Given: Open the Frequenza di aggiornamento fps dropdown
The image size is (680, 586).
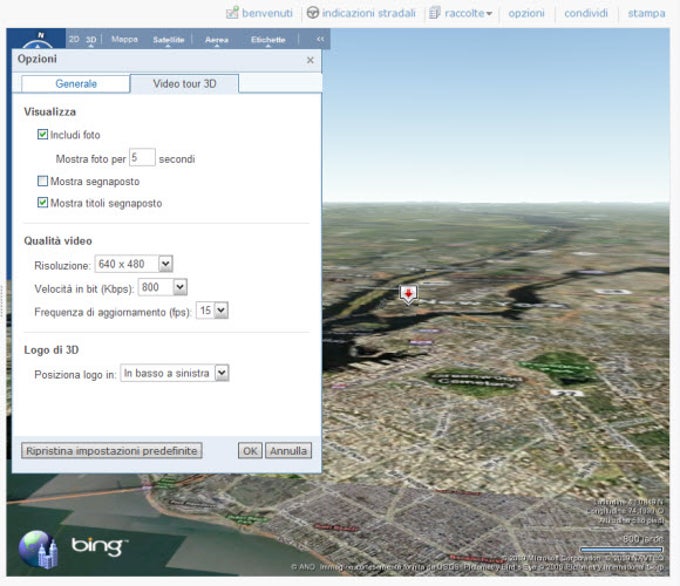Looking at the screenshot, I should [212, 310].
